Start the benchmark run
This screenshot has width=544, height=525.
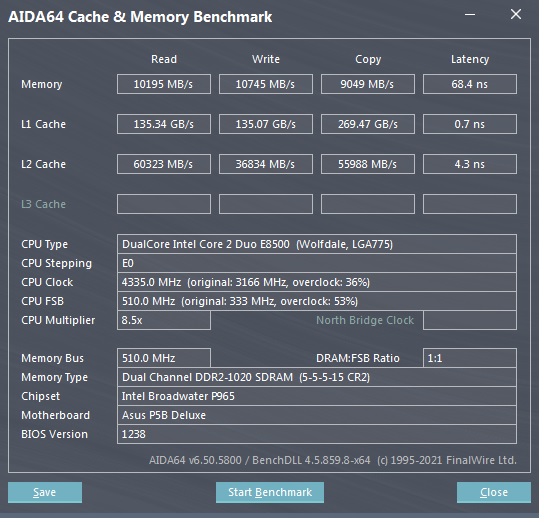270,492
